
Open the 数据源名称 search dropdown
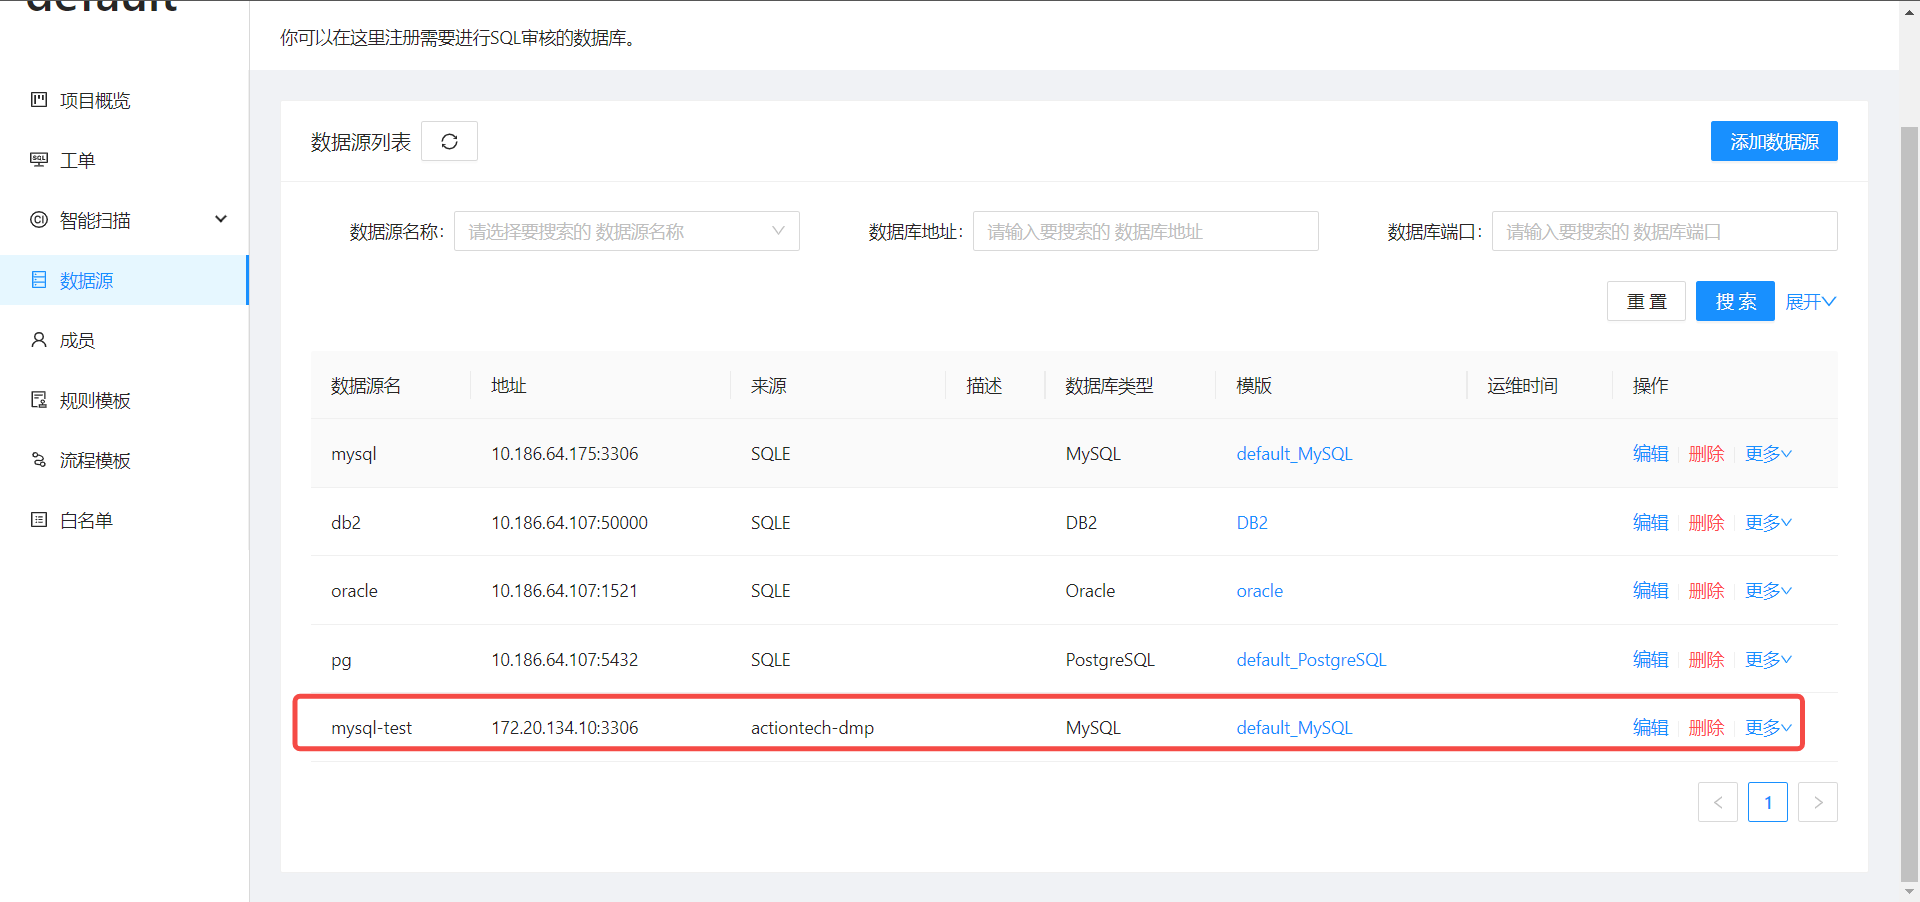click(x=626, y=231)
